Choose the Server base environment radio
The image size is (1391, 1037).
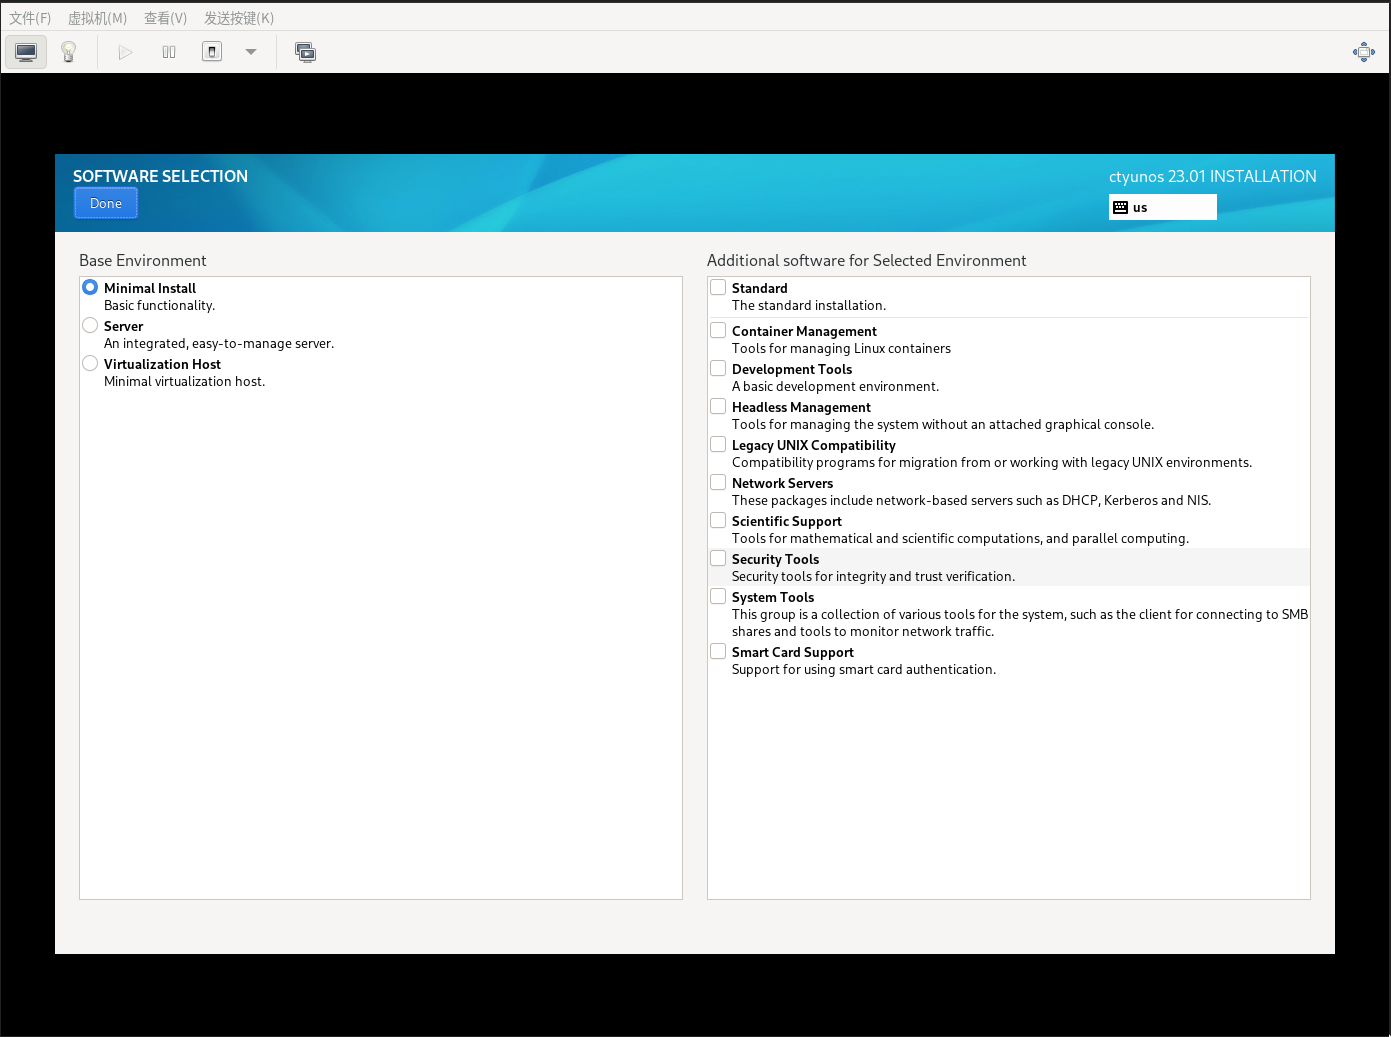(90, 325)
